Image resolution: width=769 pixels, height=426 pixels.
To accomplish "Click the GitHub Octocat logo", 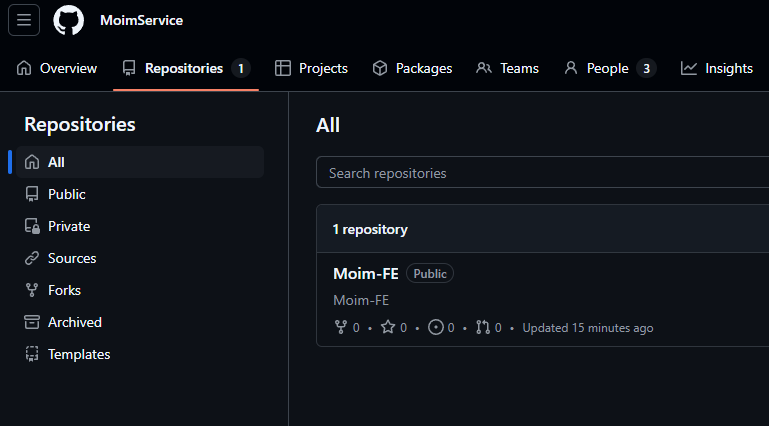I will click(69, 20).
